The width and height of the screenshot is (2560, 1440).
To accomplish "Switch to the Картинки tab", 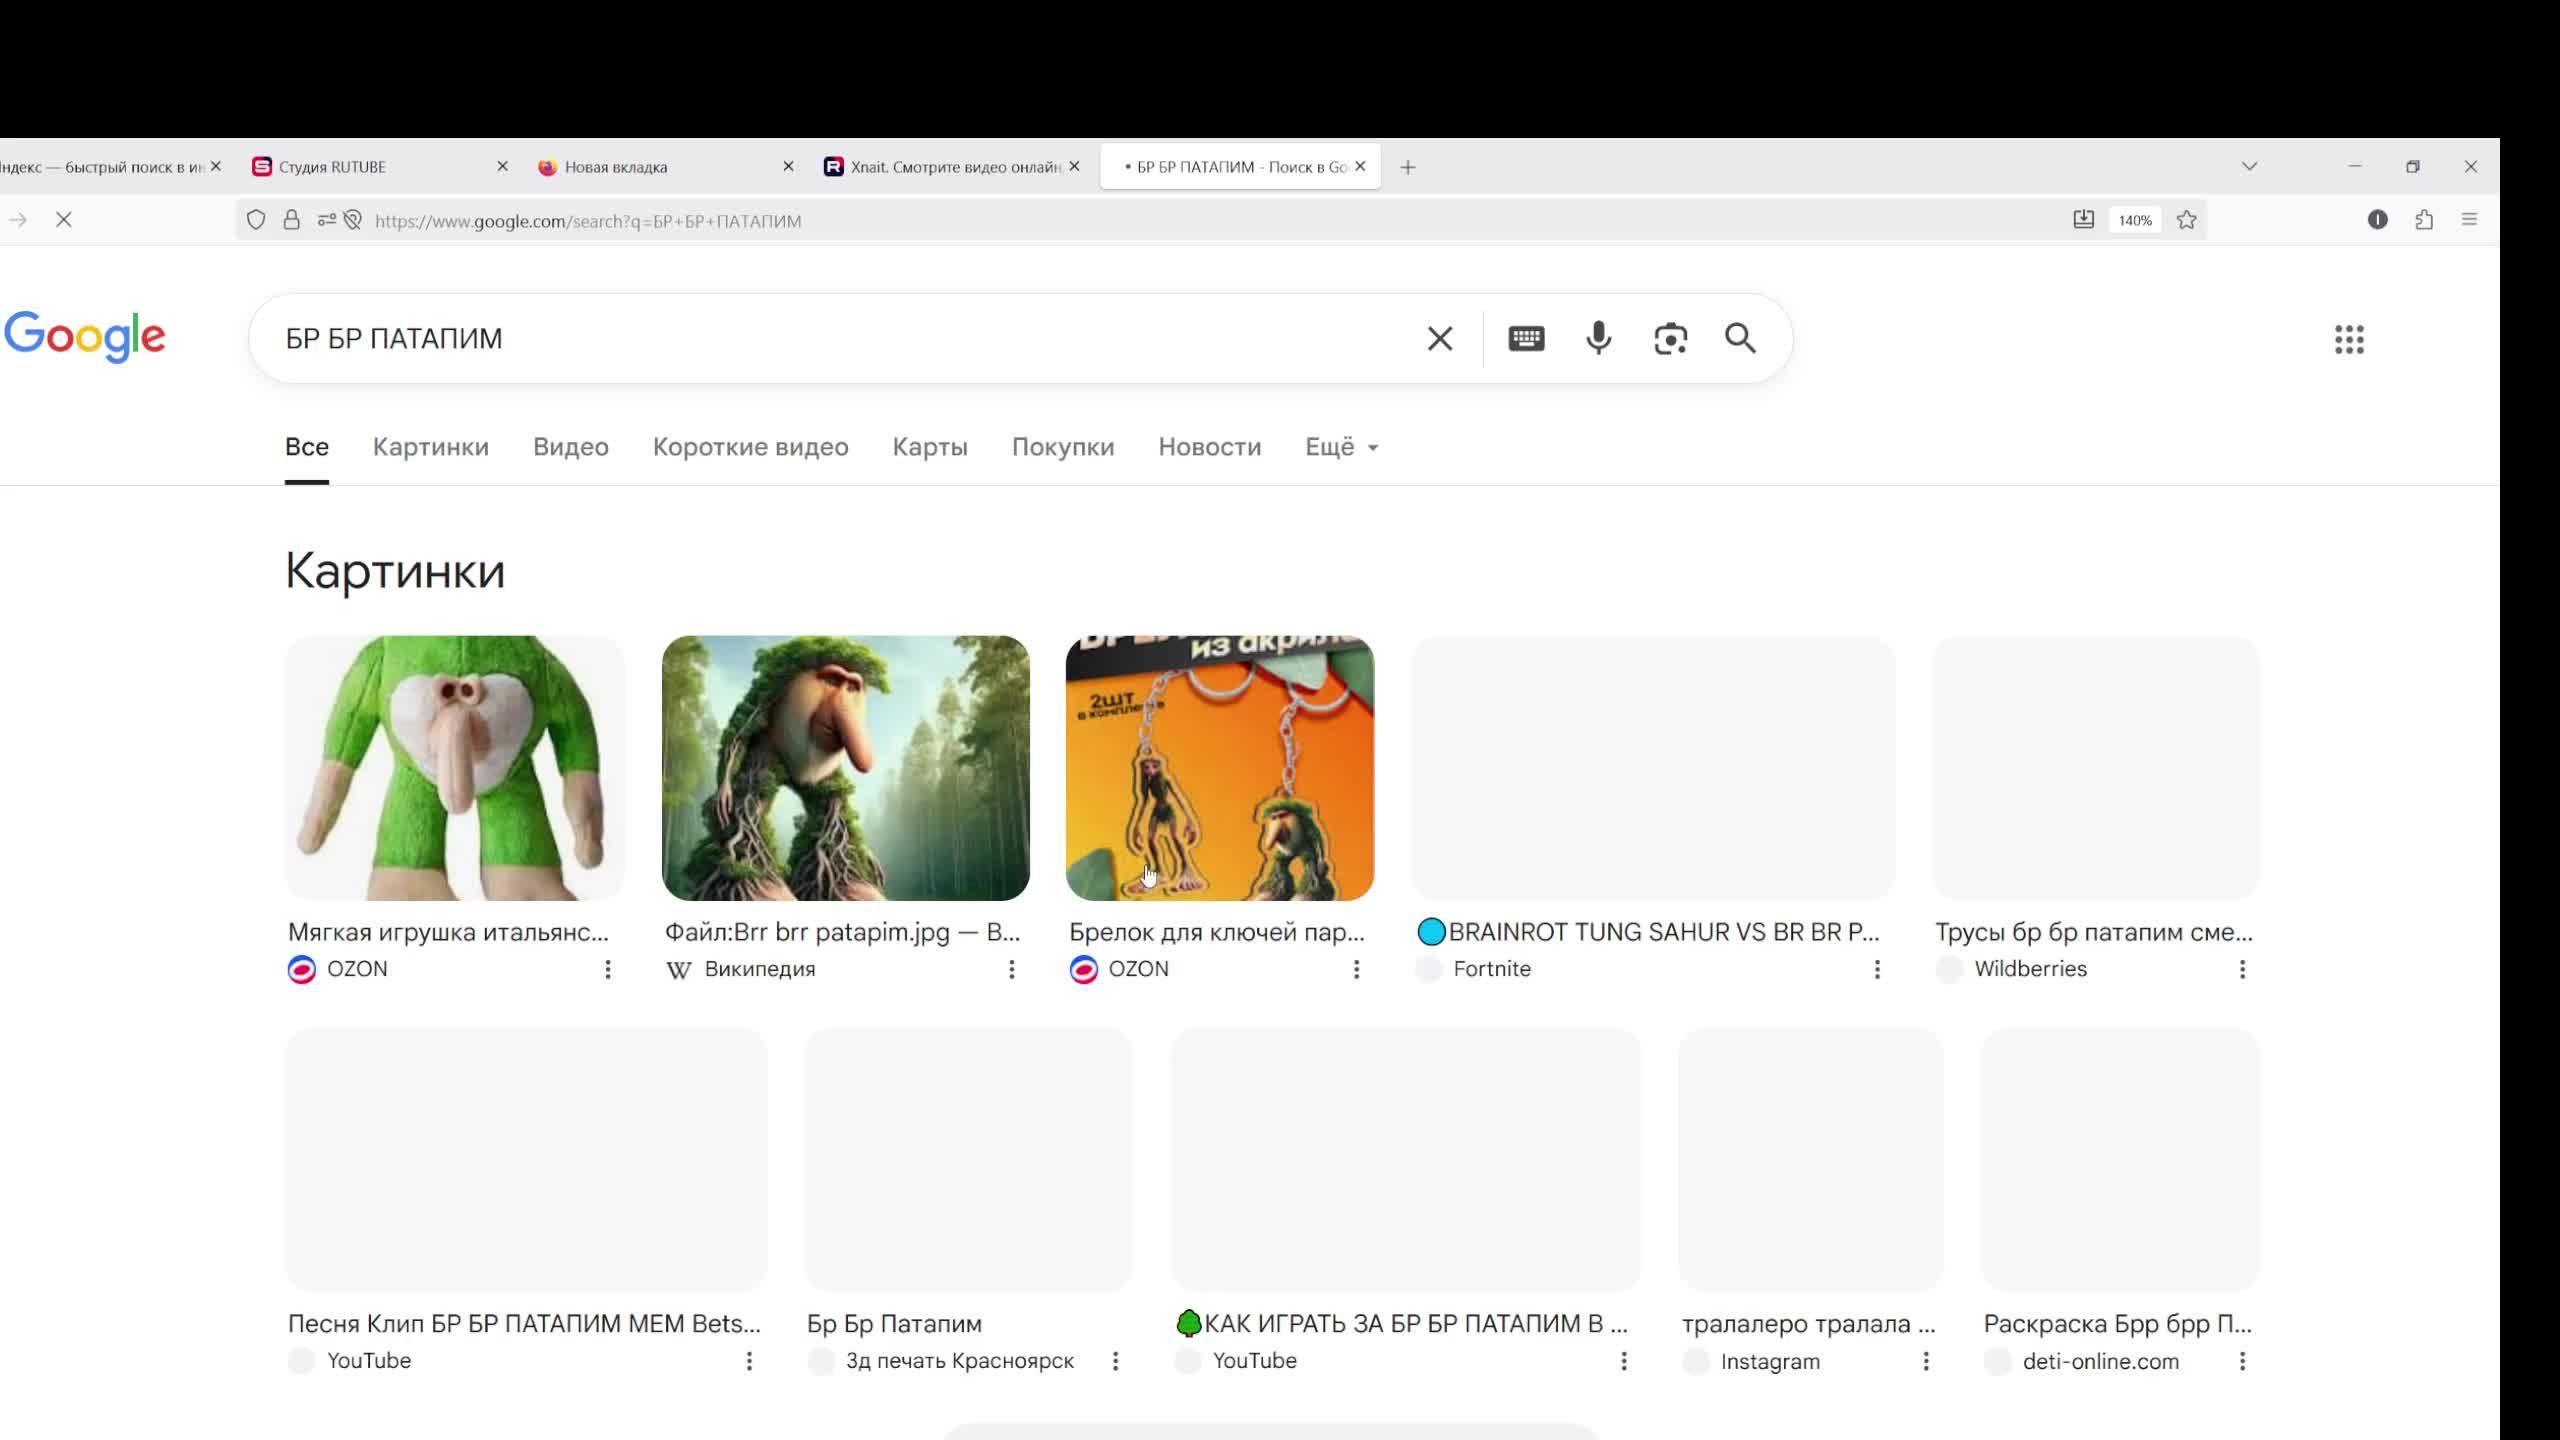I will coord(430,447).
